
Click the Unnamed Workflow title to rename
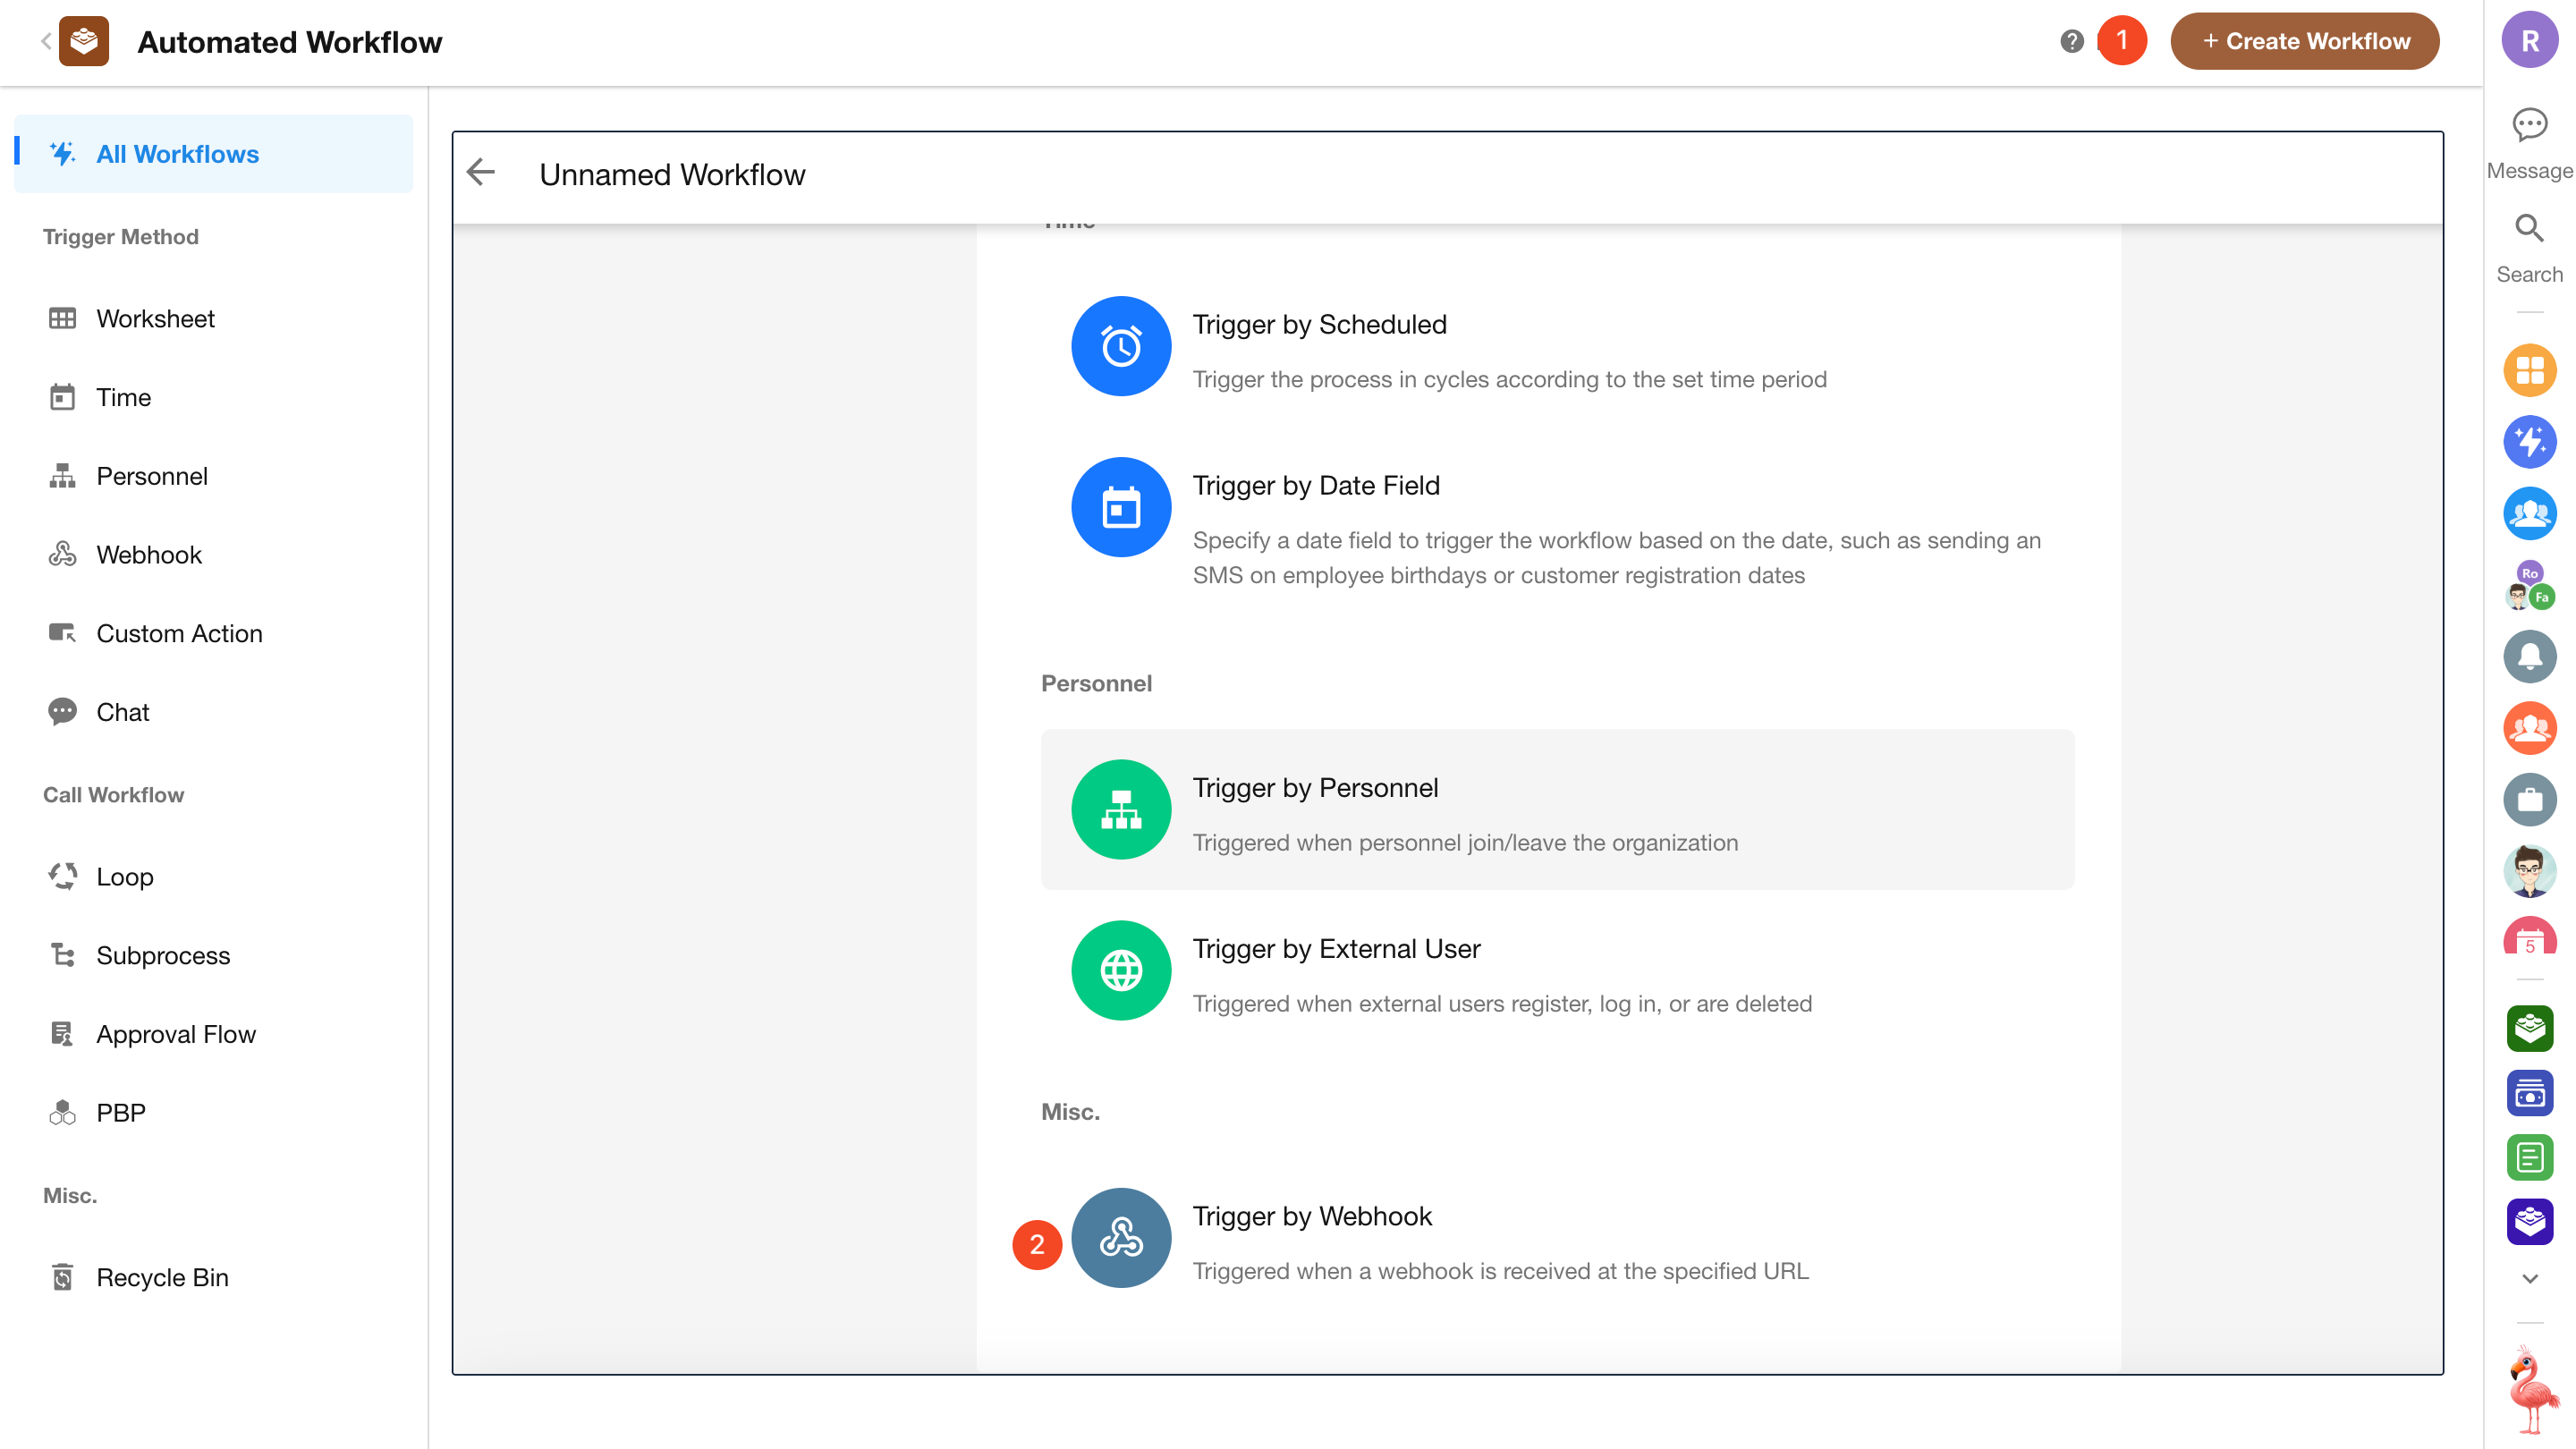click(672, 174)
